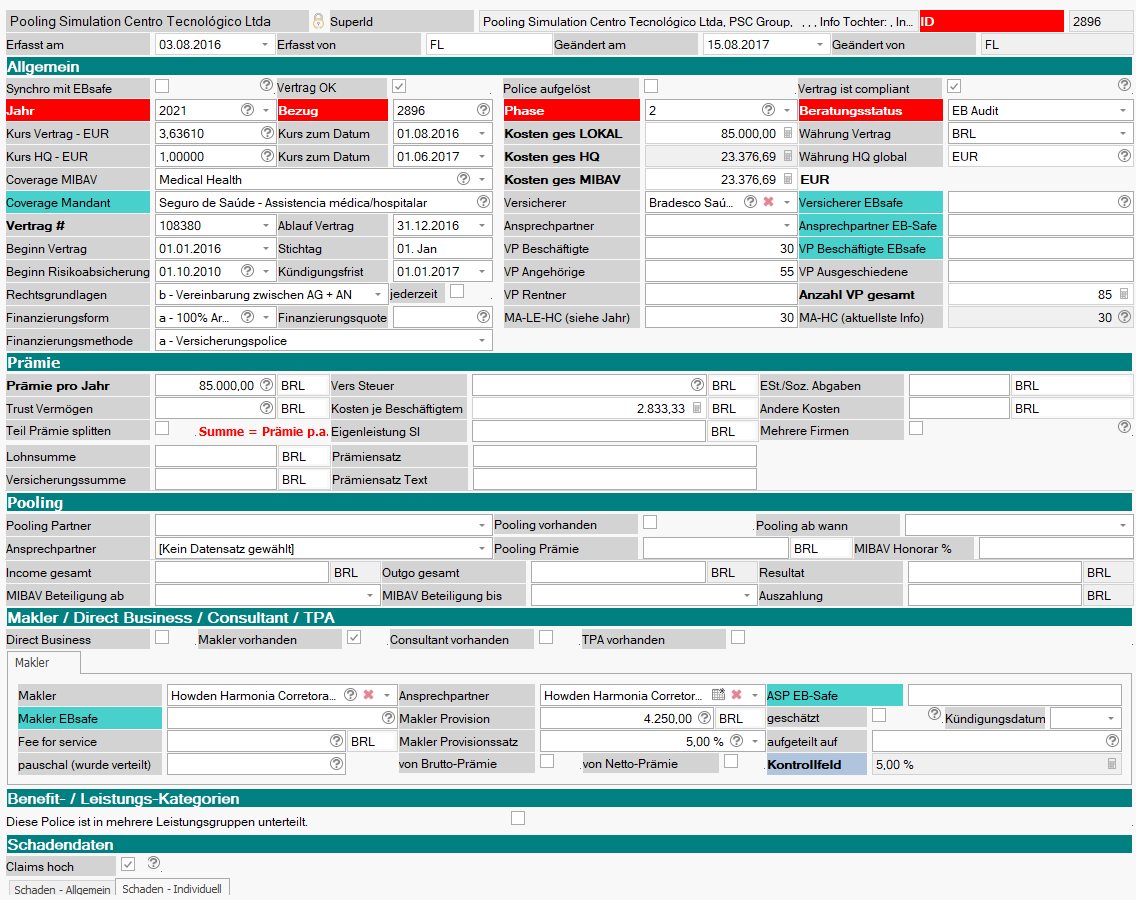Click help icon for Kurs HQ - EUR
Viewport: 1136px width, 900px height.
pyautogui.click(x=267, y=156)
